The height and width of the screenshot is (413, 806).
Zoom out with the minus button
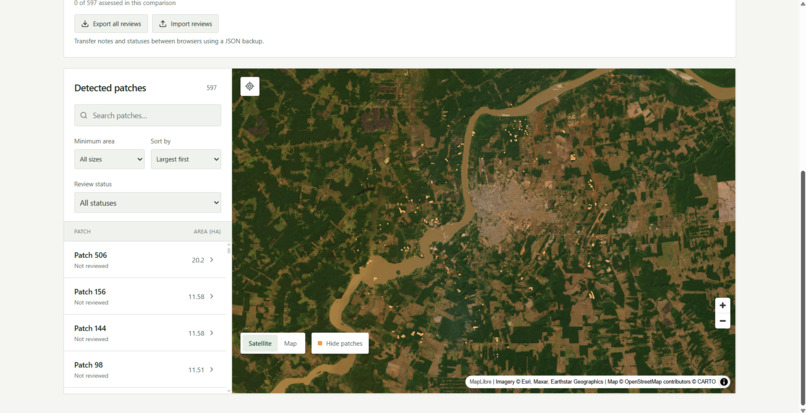tap(722, 321)
